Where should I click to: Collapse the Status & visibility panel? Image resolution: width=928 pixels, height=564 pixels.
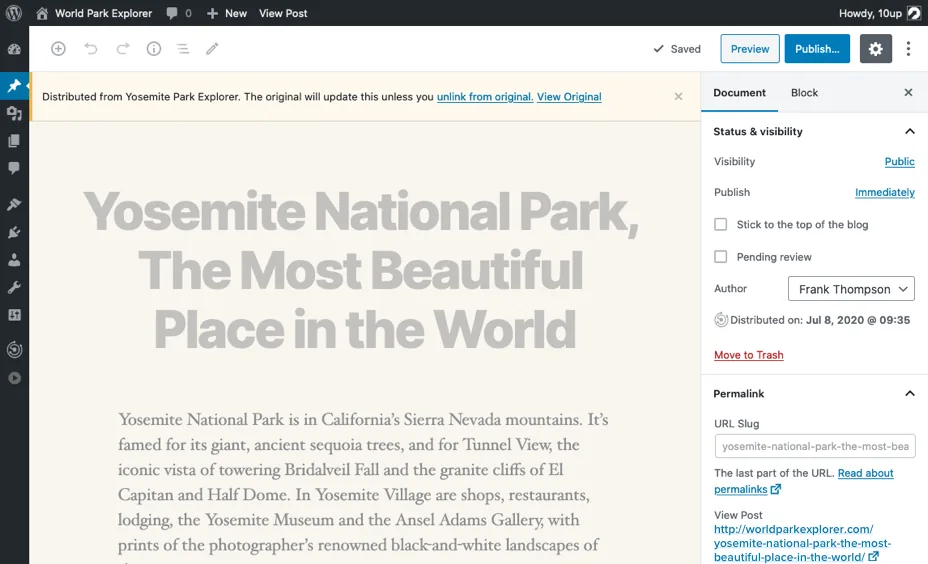coord(910,131)
